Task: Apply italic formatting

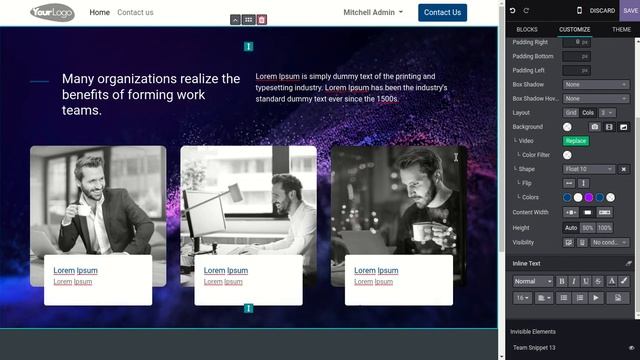Action: 573,281
